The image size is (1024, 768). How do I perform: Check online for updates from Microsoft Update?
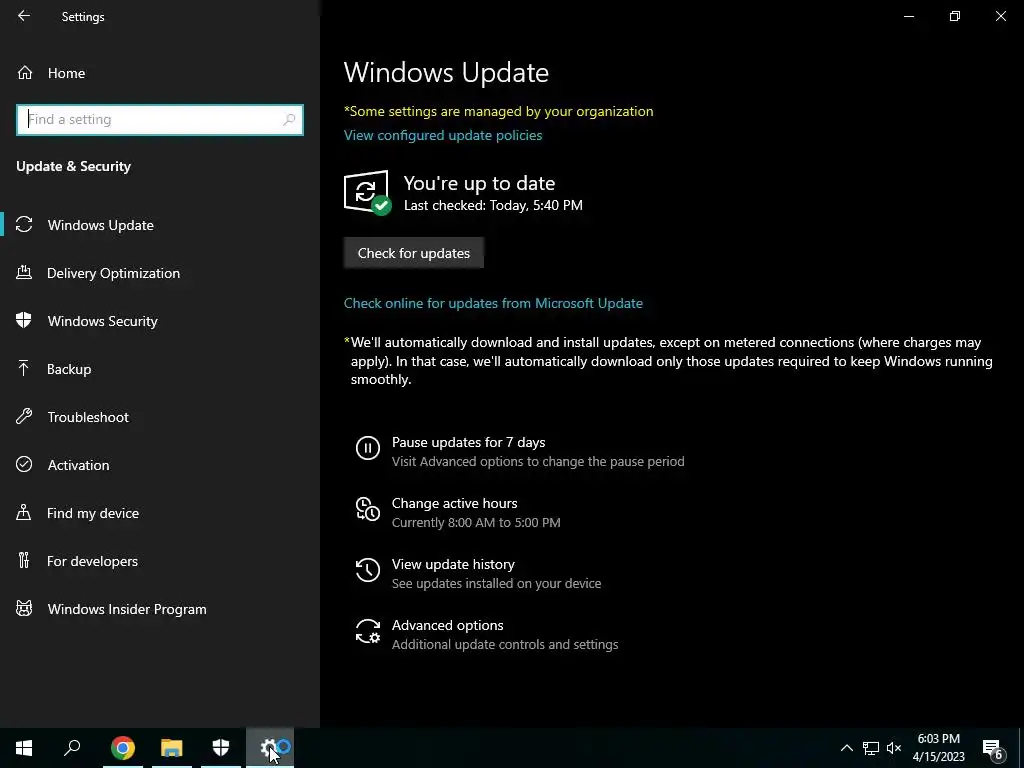tap(493, 303)
